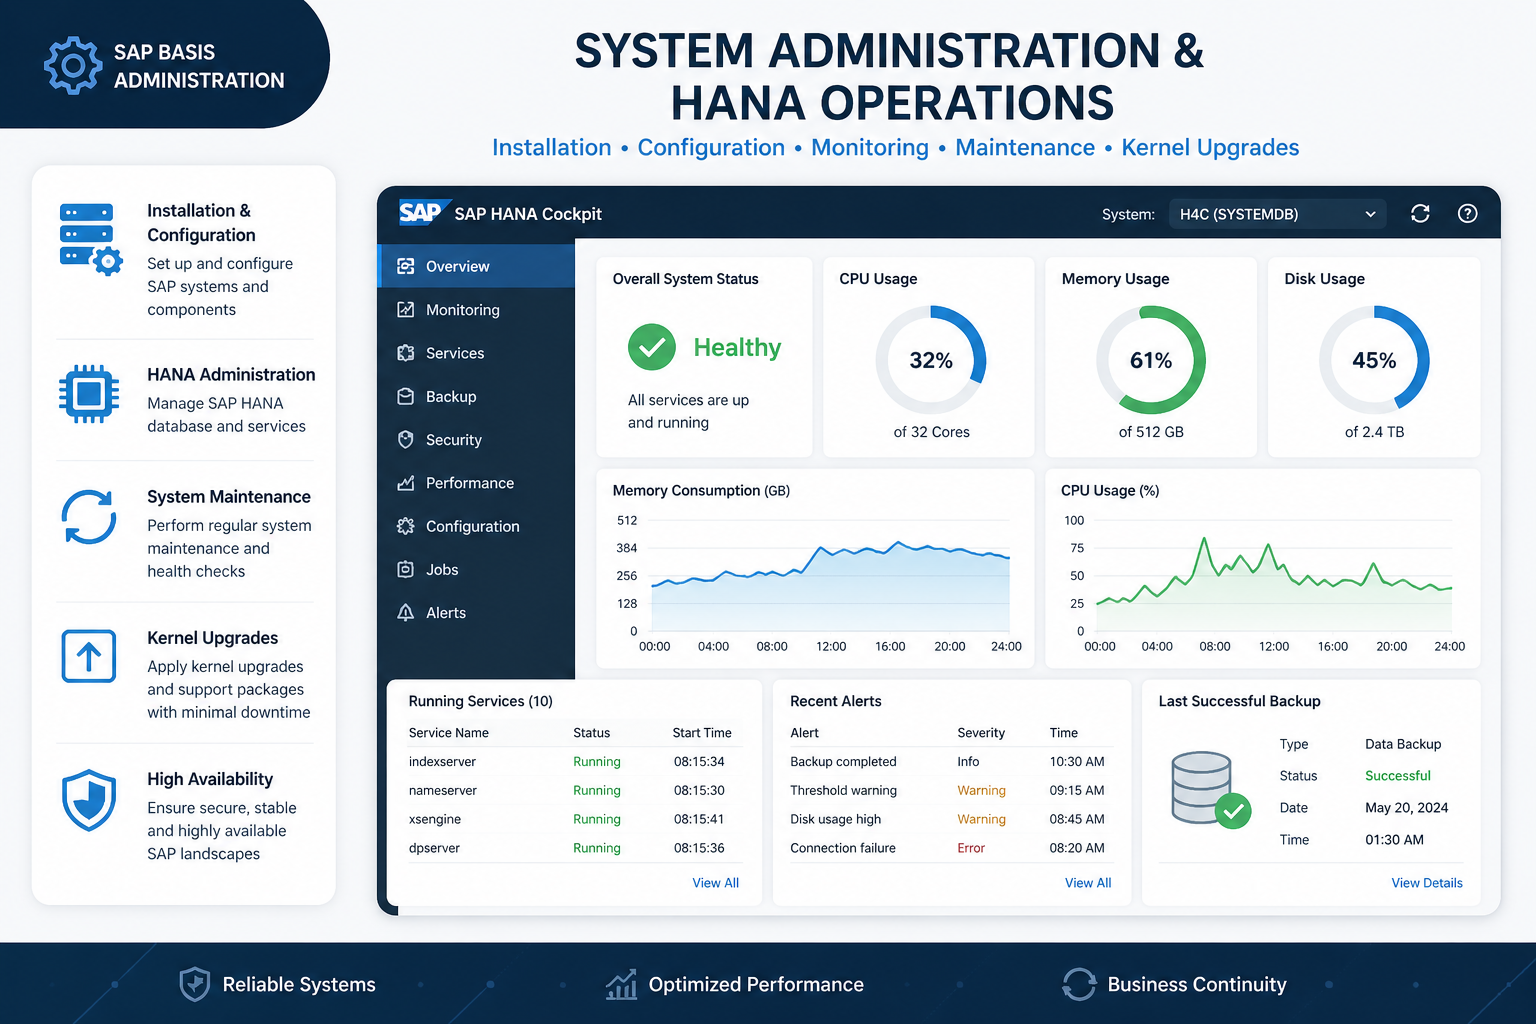Screen dimensions: 1536x1024
Task: Click the Services puzzle icon
Action: click(x=405, y=353)
